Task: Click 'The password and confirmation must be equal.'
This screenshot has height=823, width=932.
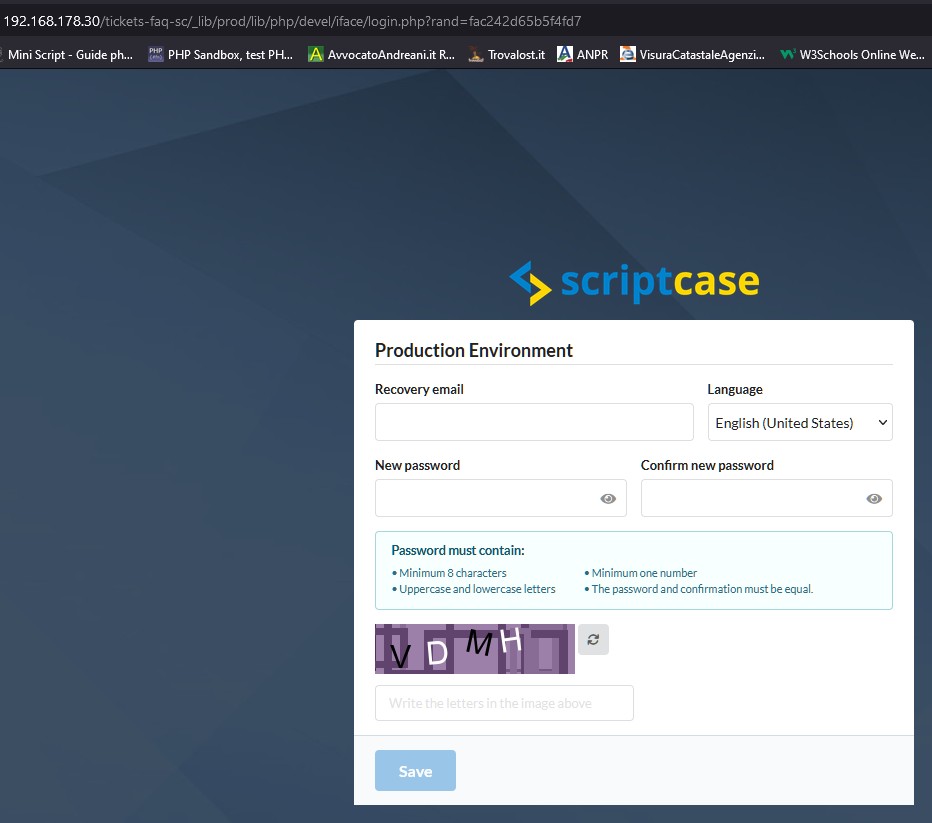Action: tap(702, 589)
